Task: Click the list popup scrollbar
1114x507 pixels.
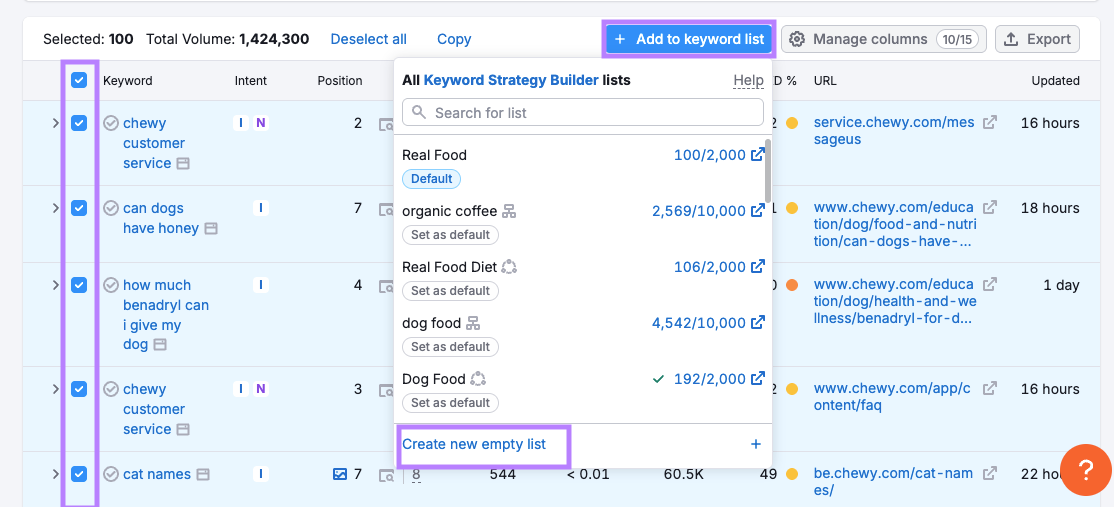Action: click(x=768, y=170)
